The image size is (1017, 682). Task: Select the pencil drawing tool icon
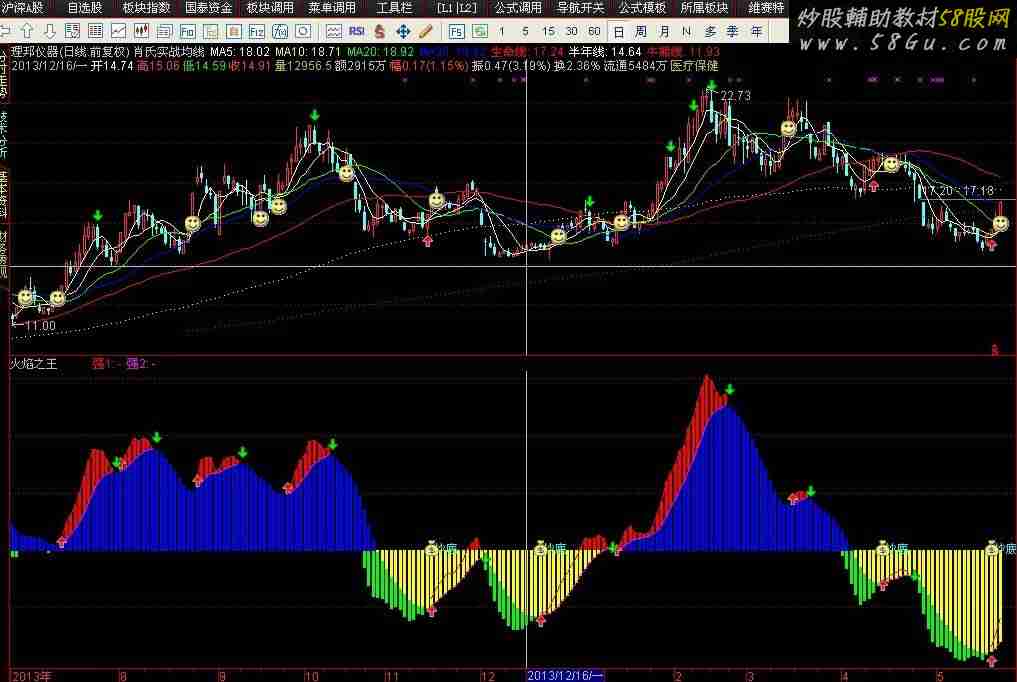coord(425,30)
